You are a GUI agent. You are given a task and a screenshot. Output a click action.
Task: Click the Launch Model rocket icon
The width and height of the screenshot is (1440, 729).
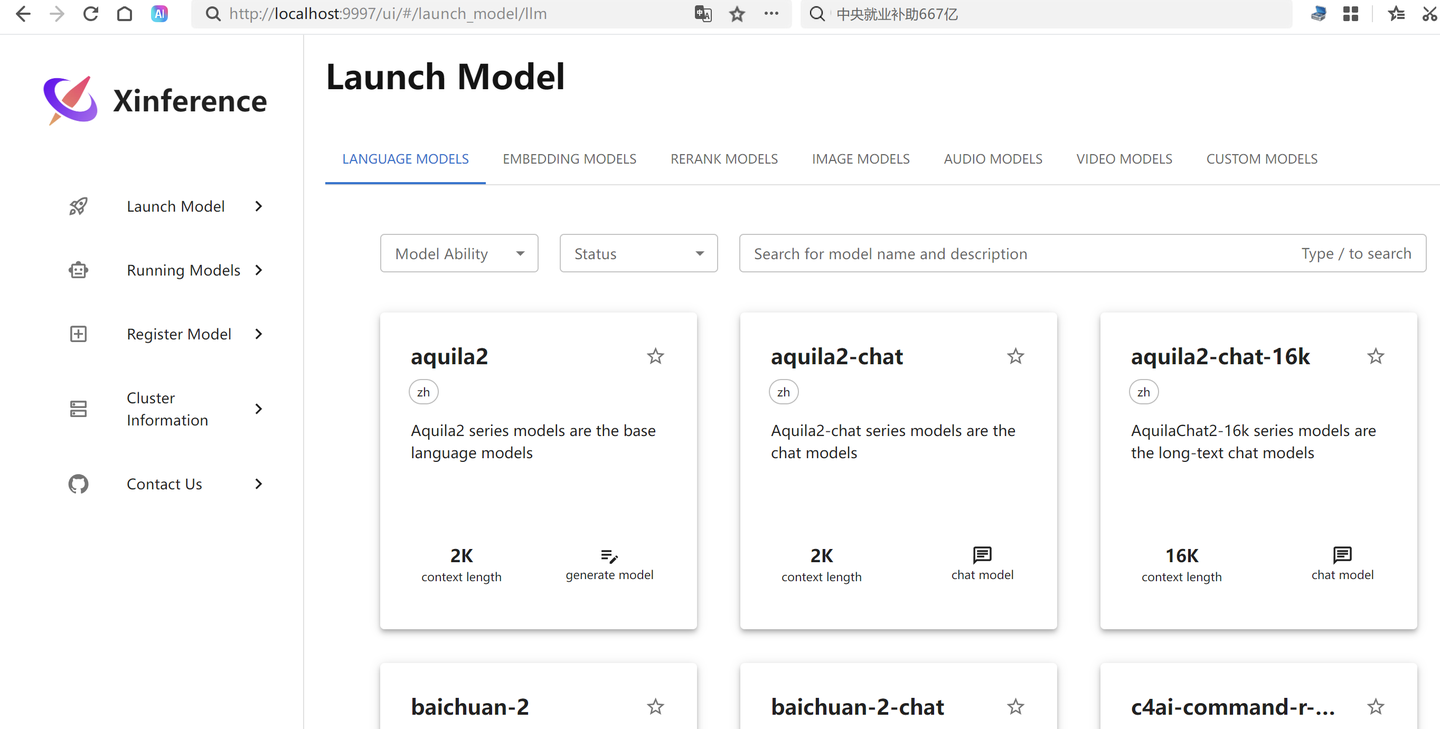(x=78, y=206)
